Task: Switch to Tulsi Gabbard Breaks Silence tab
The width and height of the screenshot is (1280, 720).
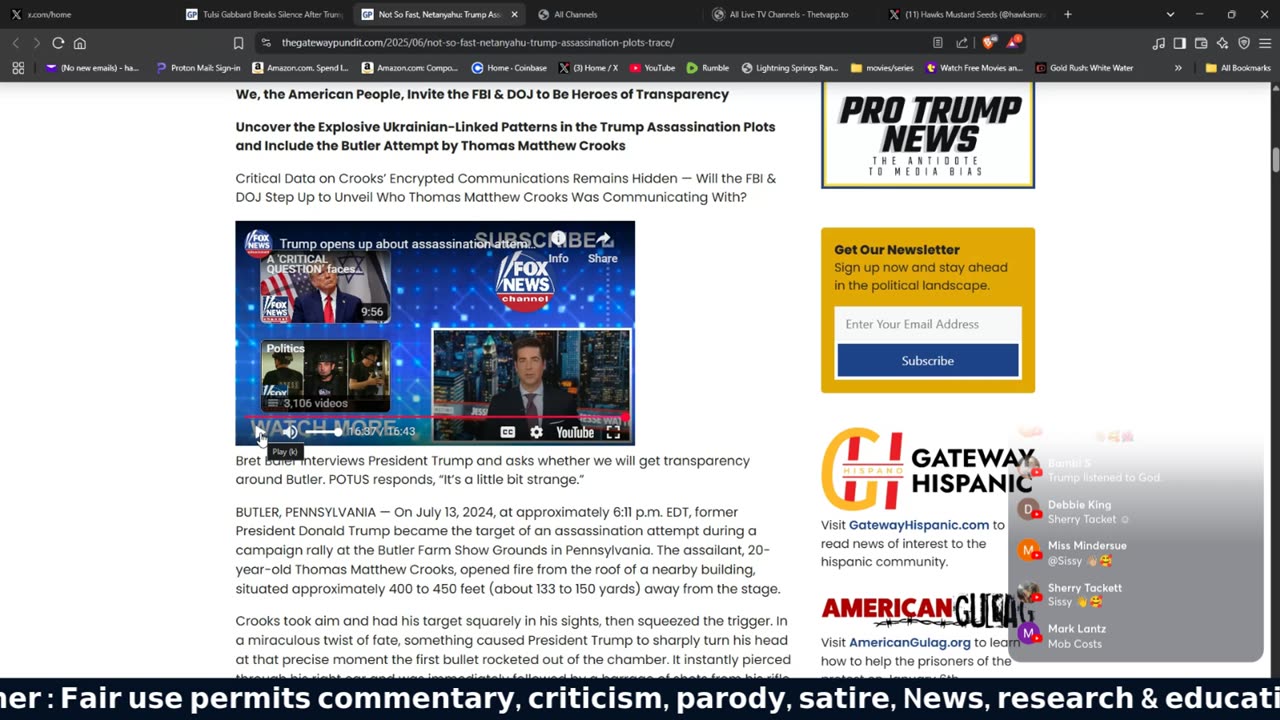Action: tap(264, 15)
